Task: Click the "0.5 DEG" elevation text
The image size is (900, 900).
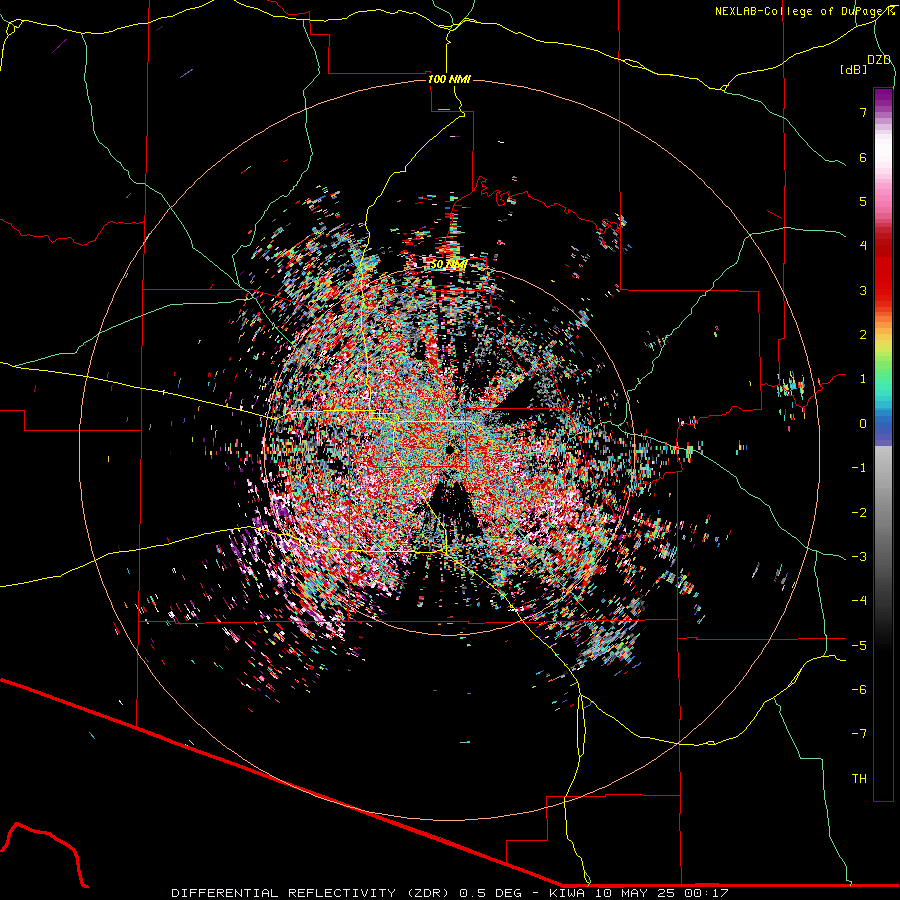Action: coord(490,893)
